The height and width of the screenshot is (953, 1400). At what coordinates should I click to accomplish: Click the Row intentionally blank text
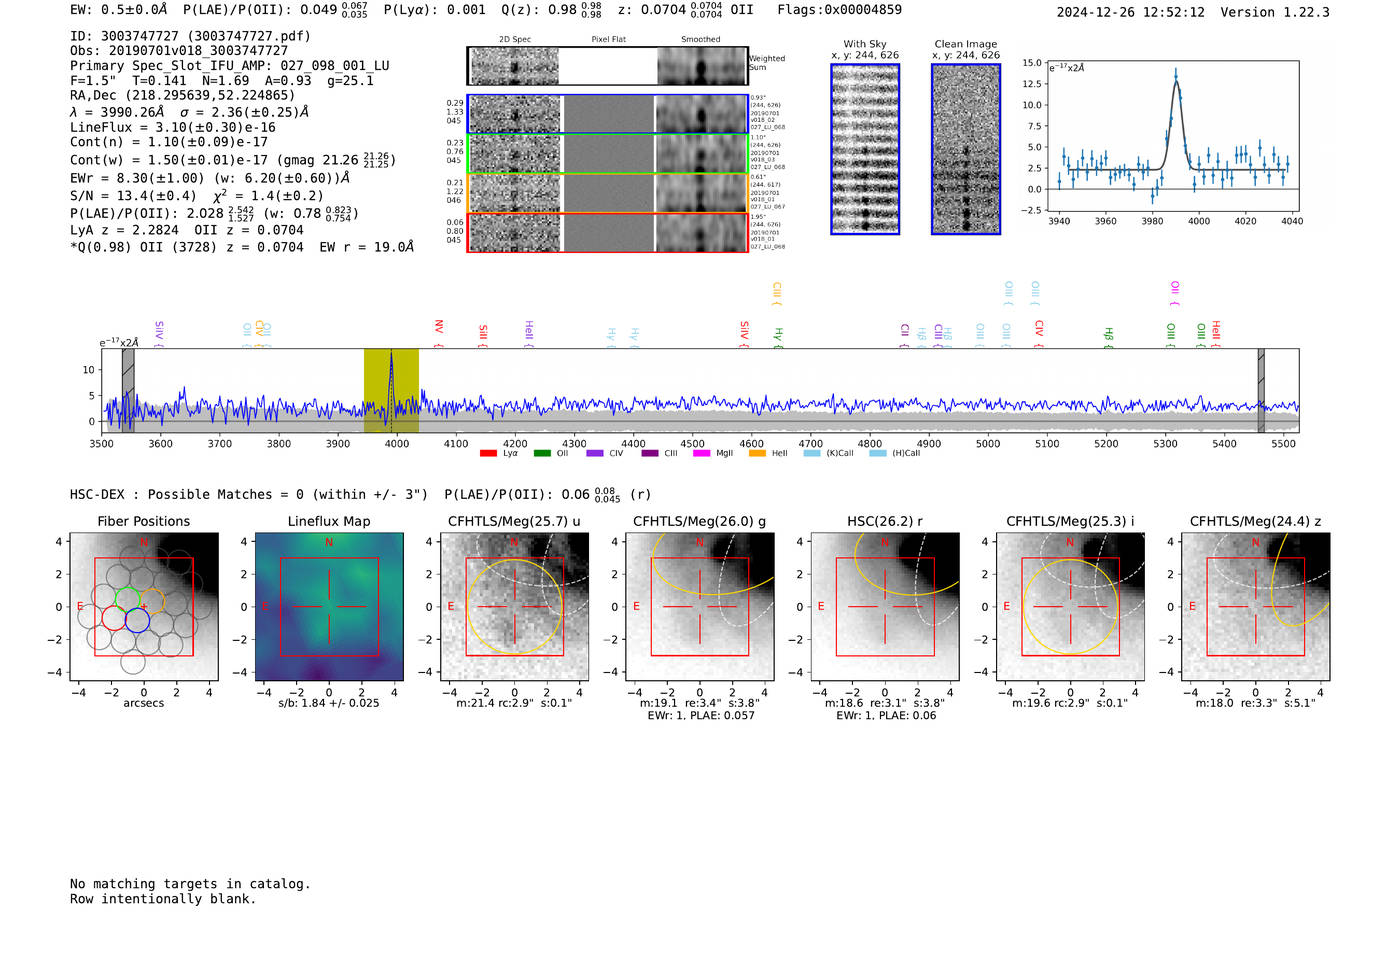[x=163, y=899]
